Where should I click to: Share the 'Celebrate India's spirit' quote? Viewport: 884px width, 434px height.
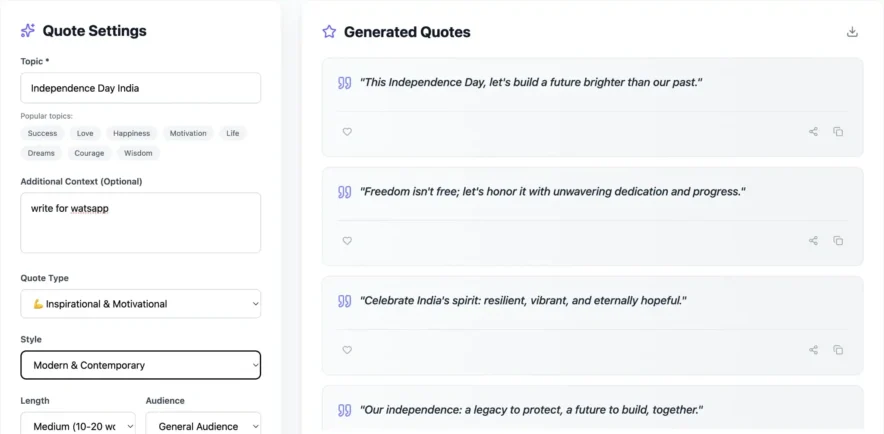tap(813, 350)
